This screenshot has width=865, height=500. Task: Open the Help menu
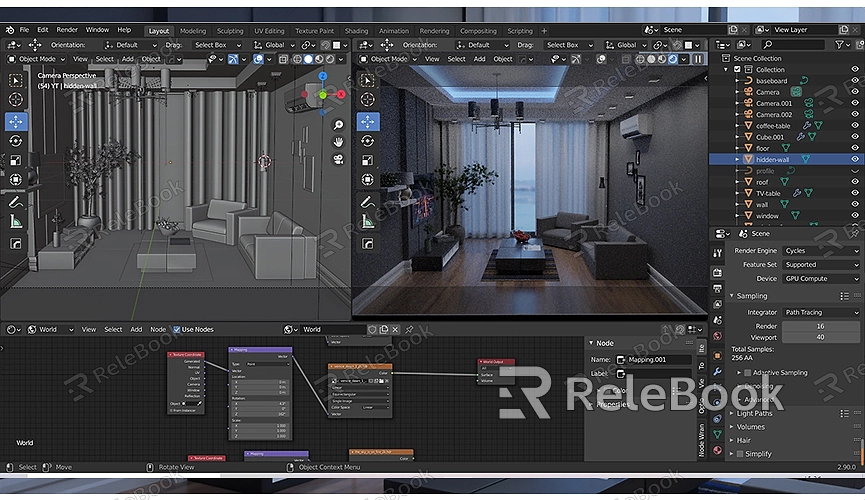[124, 30]
